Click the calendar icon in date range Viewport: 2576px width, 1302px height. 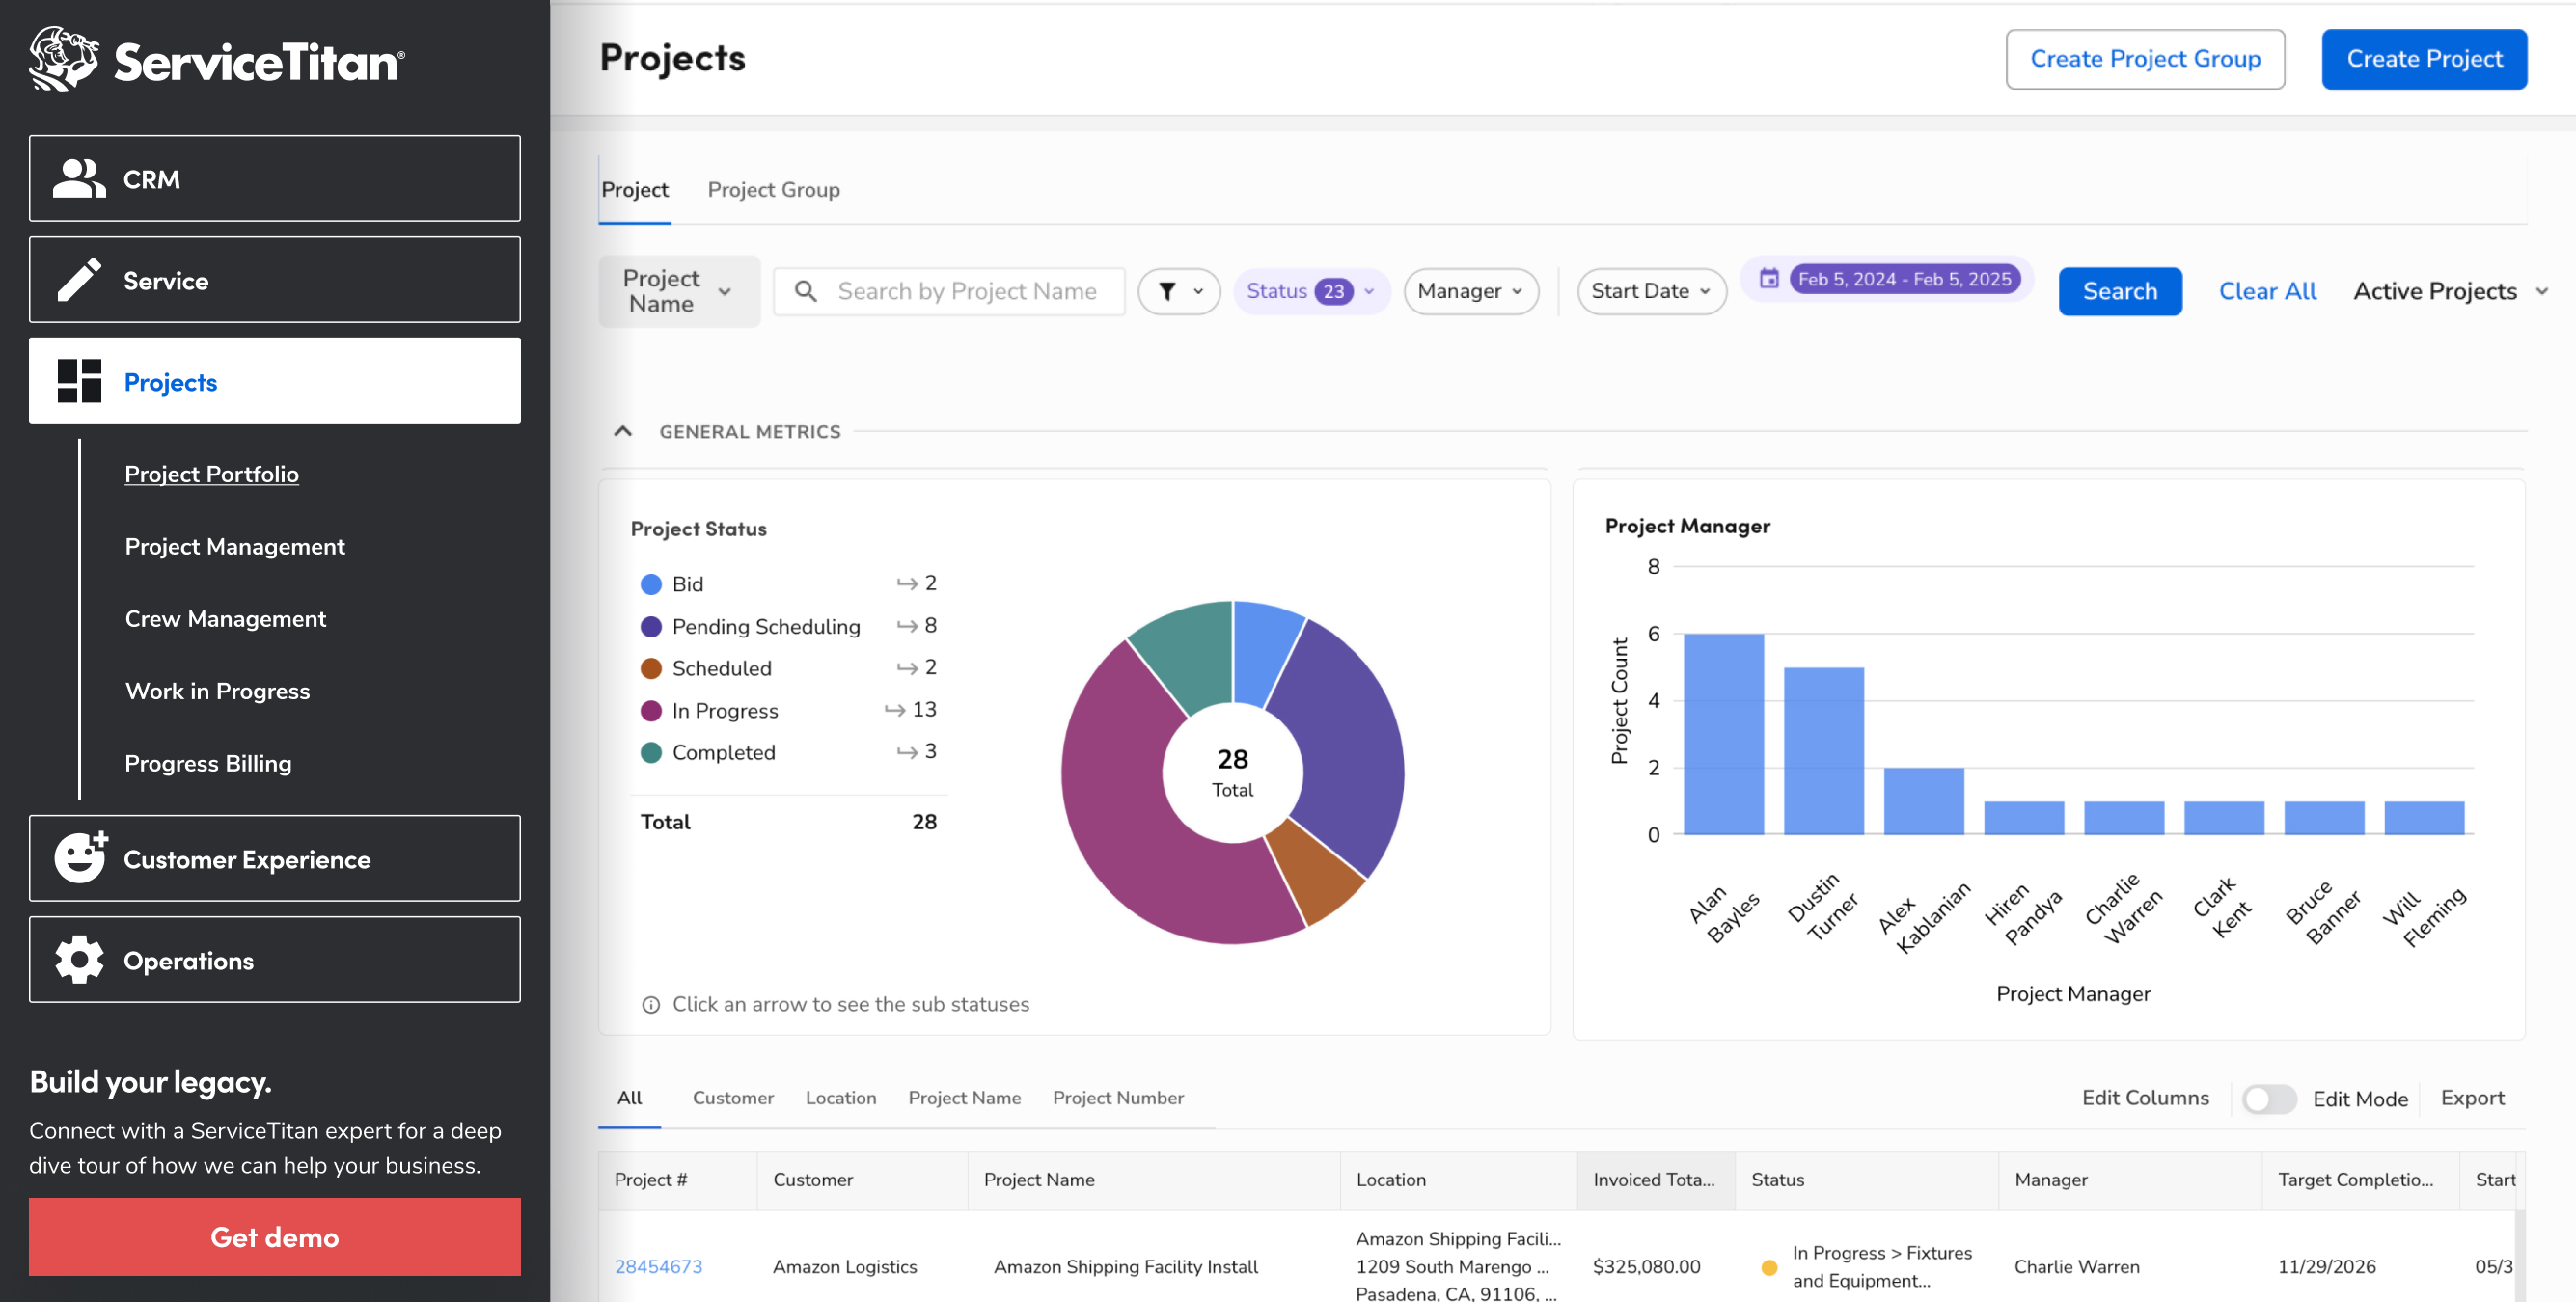pyautogui.click(x=1769, y=279)
